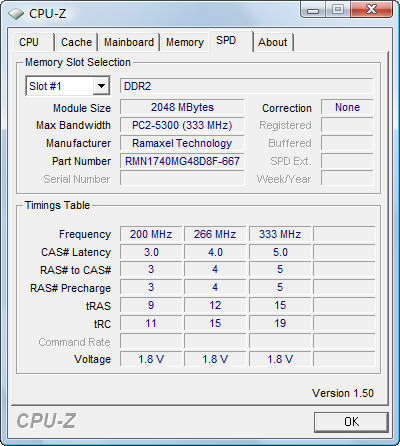The width and height of the screenshot is (400, 446).
Task: Click the 200 MHz frequency cell
Action: (x=151, y=234)
